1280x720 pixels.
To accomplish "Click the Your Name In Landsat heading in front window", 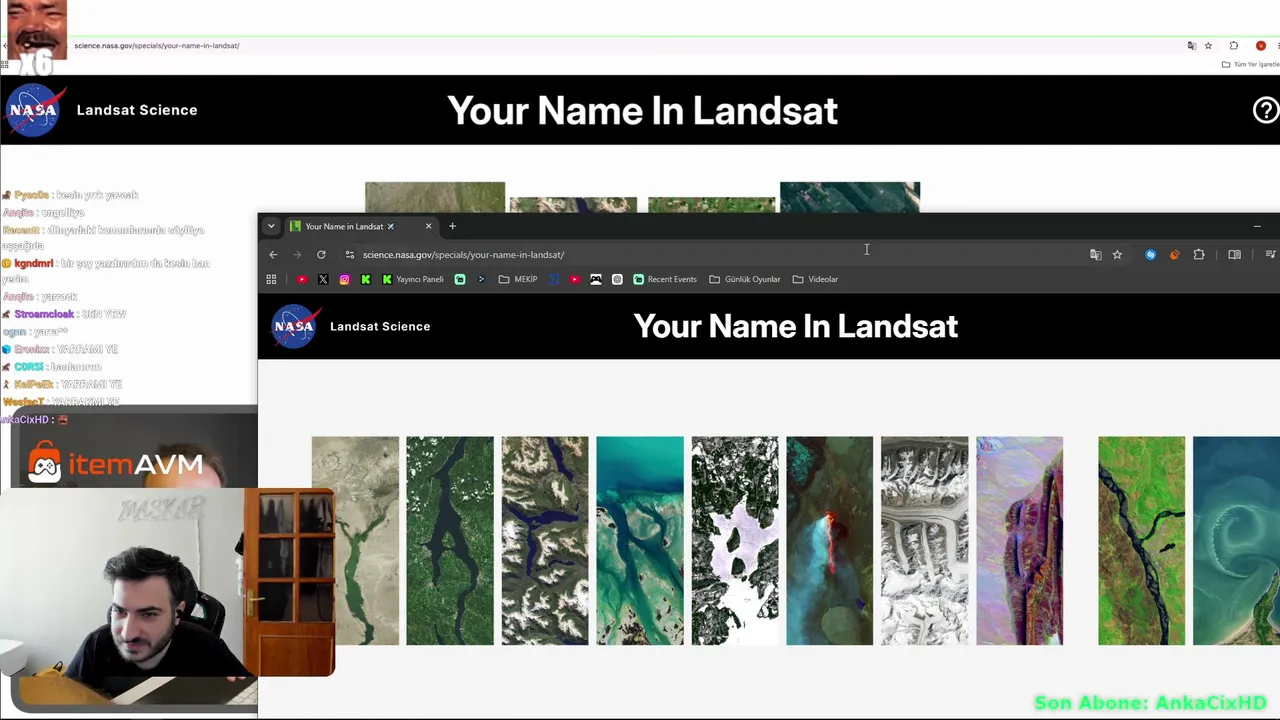I will click(x=796, y=326).
